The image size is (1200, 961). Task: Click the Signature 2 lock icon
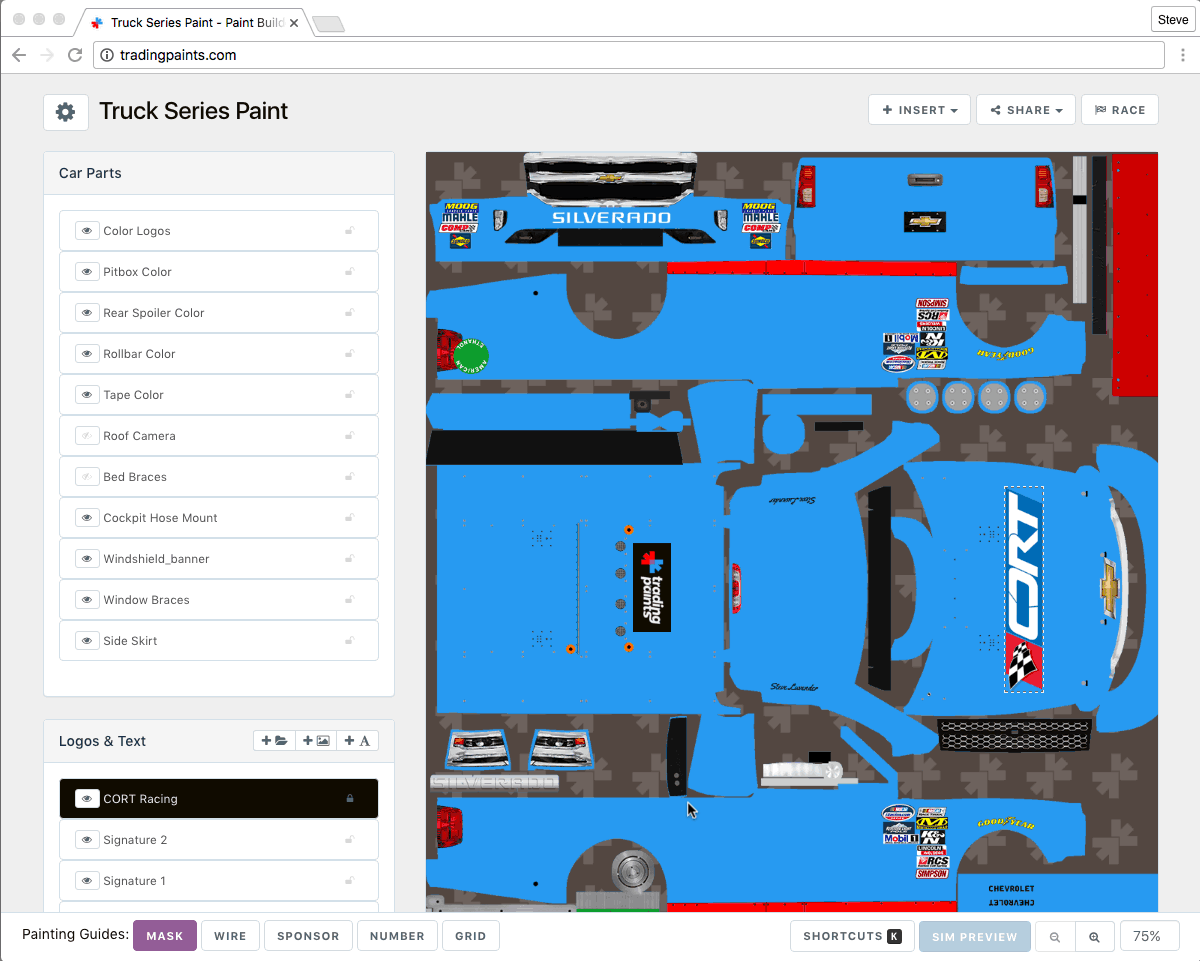pos(350,840)
